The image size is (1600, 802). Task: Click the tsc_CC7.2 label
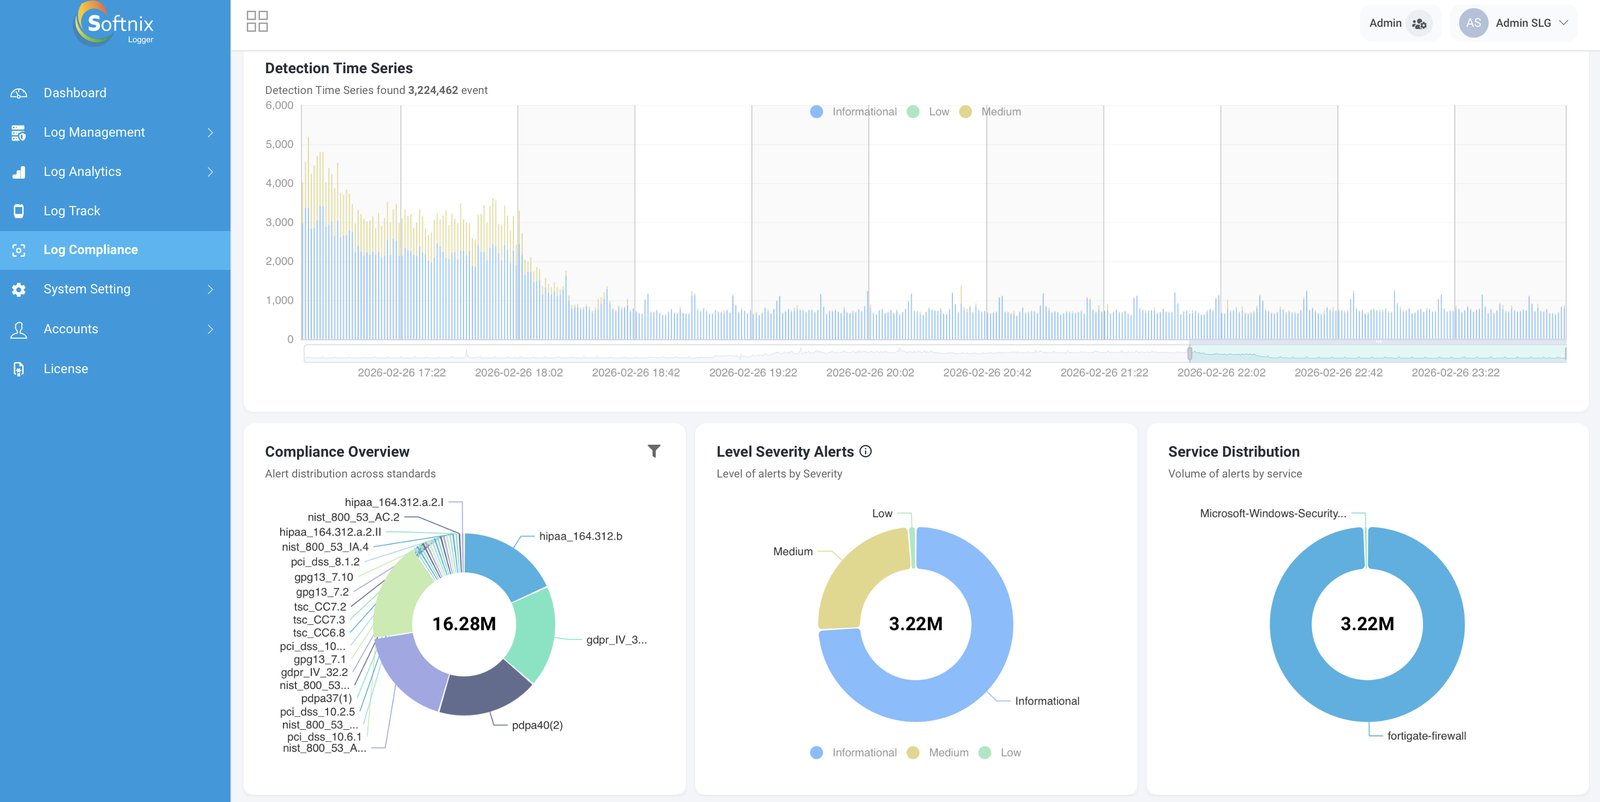(320, 607)
